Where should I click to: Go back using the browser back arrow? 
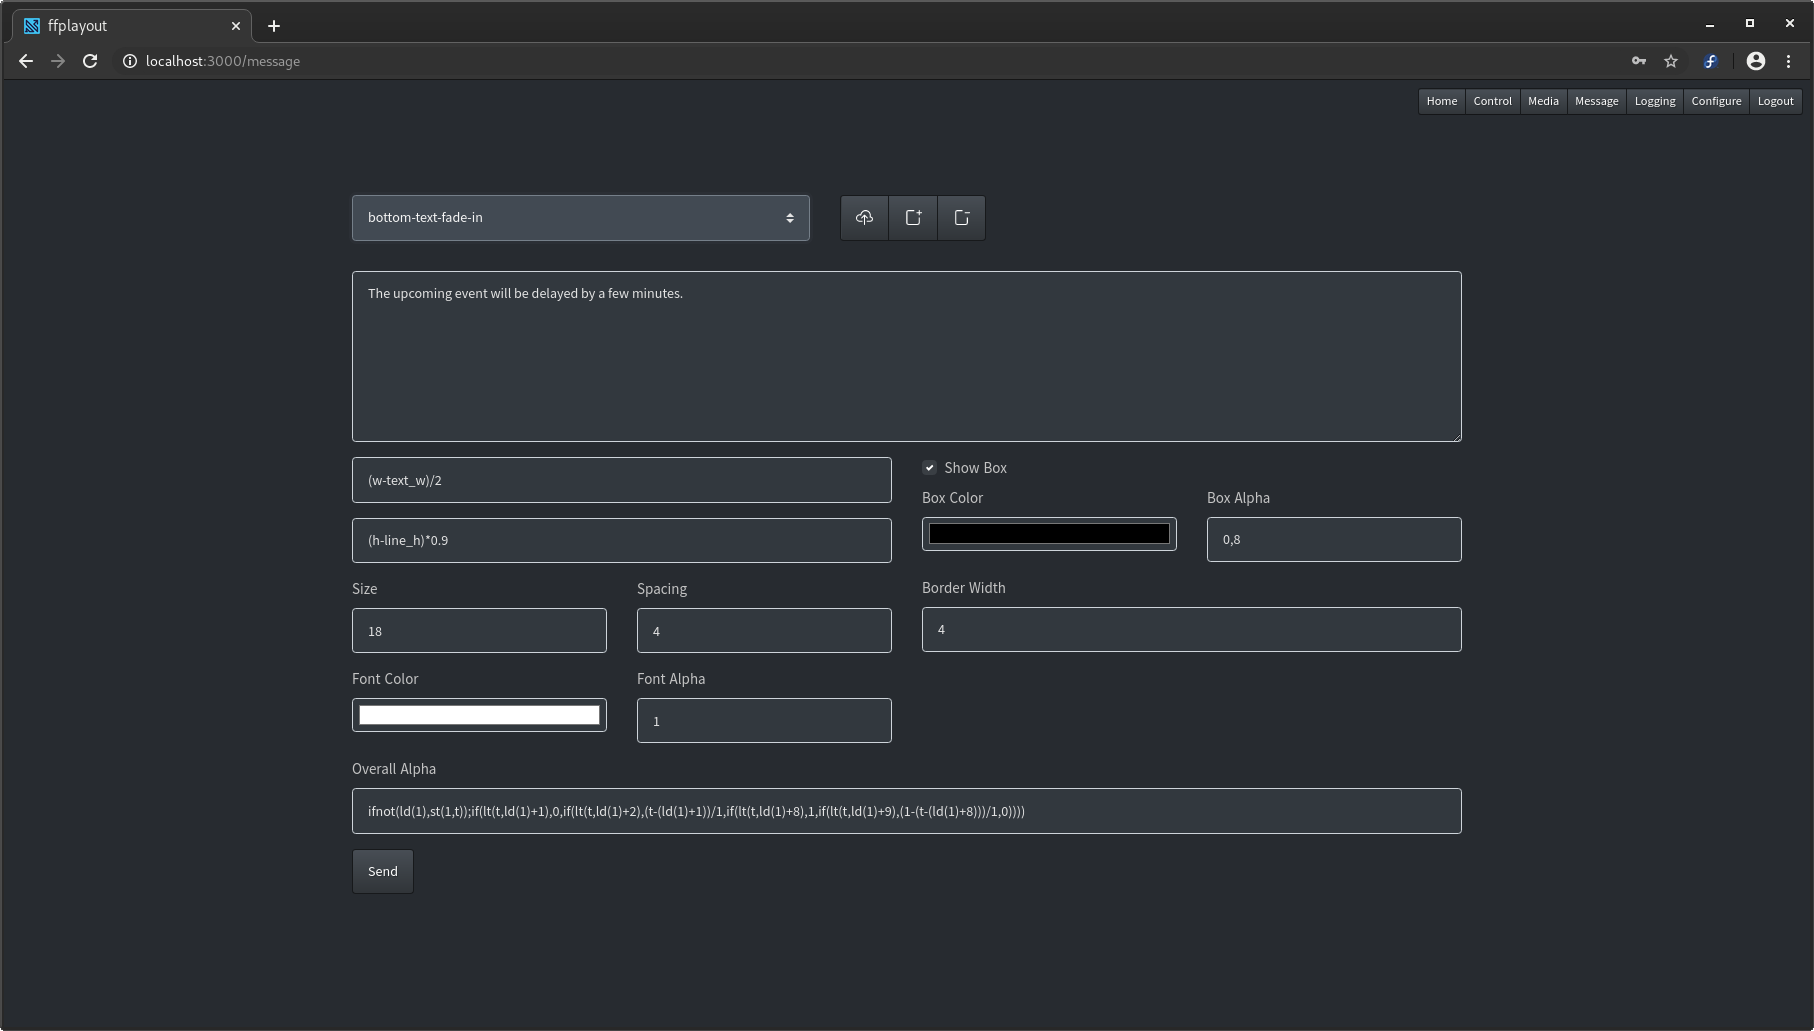[26, 61]
